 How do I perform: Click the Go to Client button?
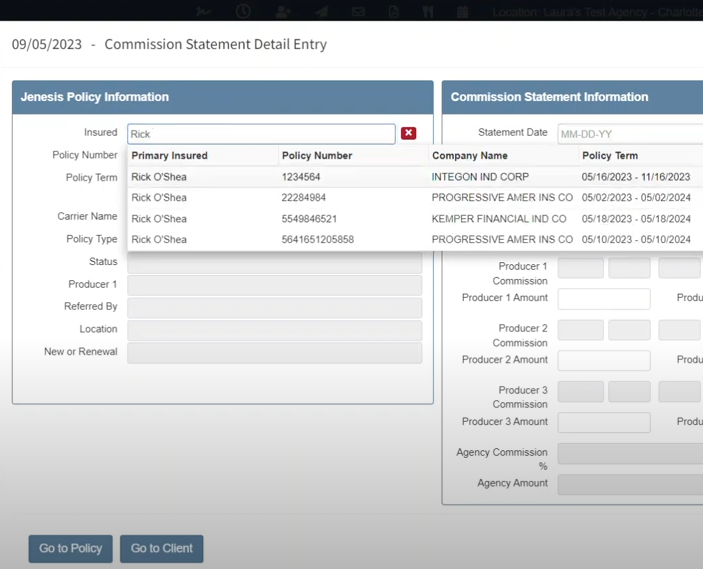[161, 548]
